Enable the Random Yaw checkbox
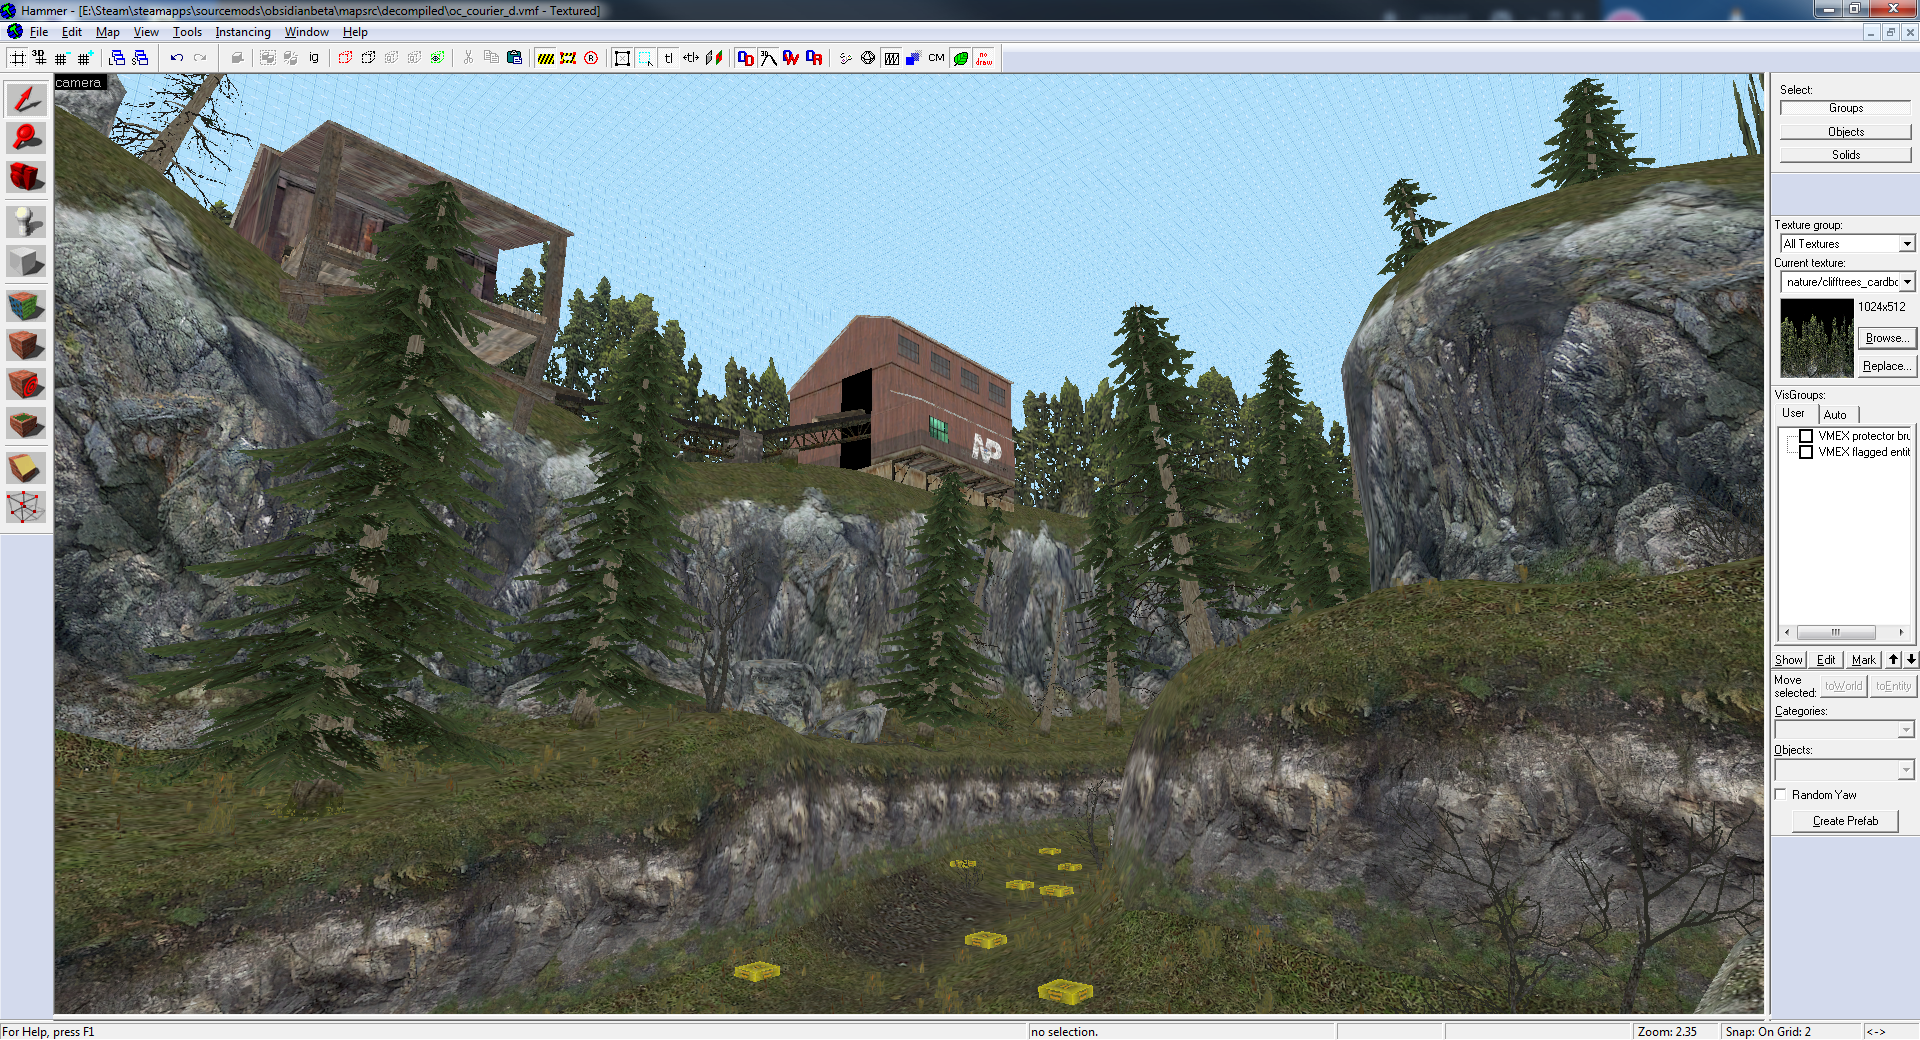1920x1040 pixels. pyautogui.click(x=1781, y=795)
